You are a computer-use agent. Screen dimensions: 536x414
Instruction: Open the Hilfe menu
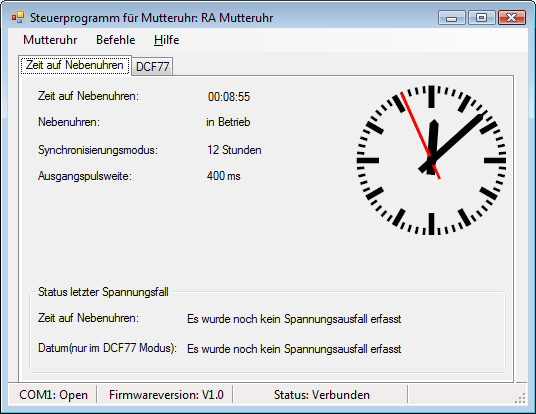click(166, 40)
